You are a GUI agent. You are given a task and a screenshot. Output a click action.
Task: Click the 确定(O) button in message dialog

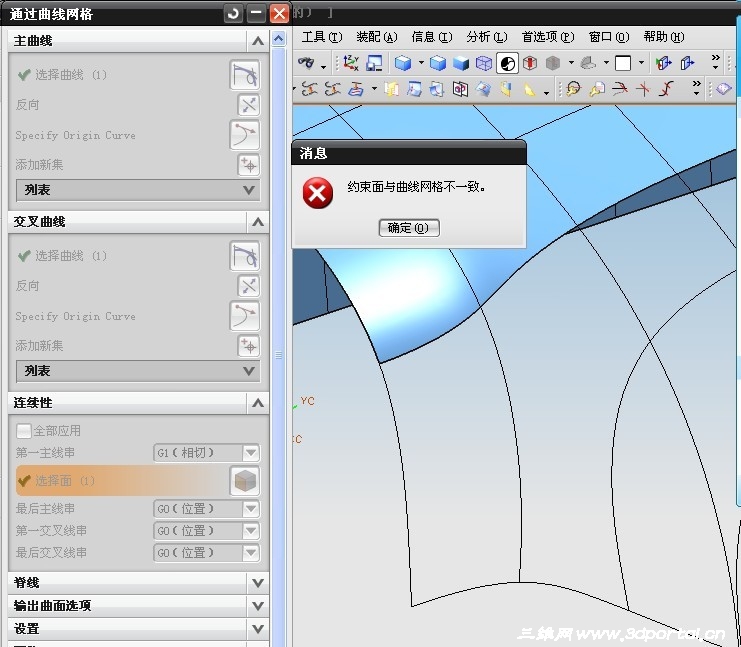pos(409,228)
